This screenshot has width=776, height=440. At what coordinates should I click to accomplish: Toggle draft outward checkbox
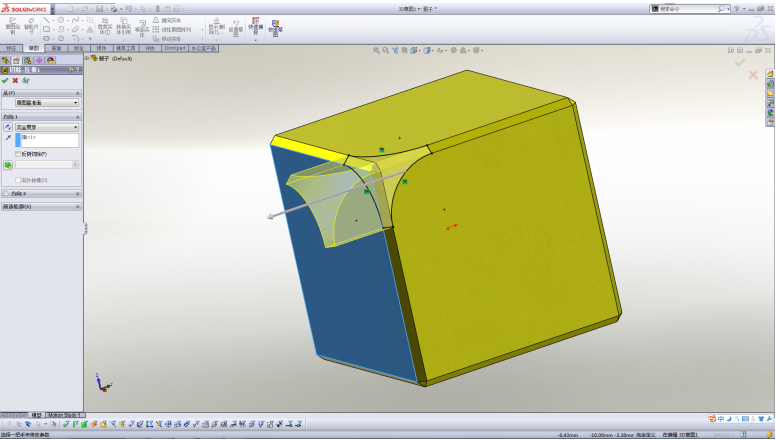(18, 180)
